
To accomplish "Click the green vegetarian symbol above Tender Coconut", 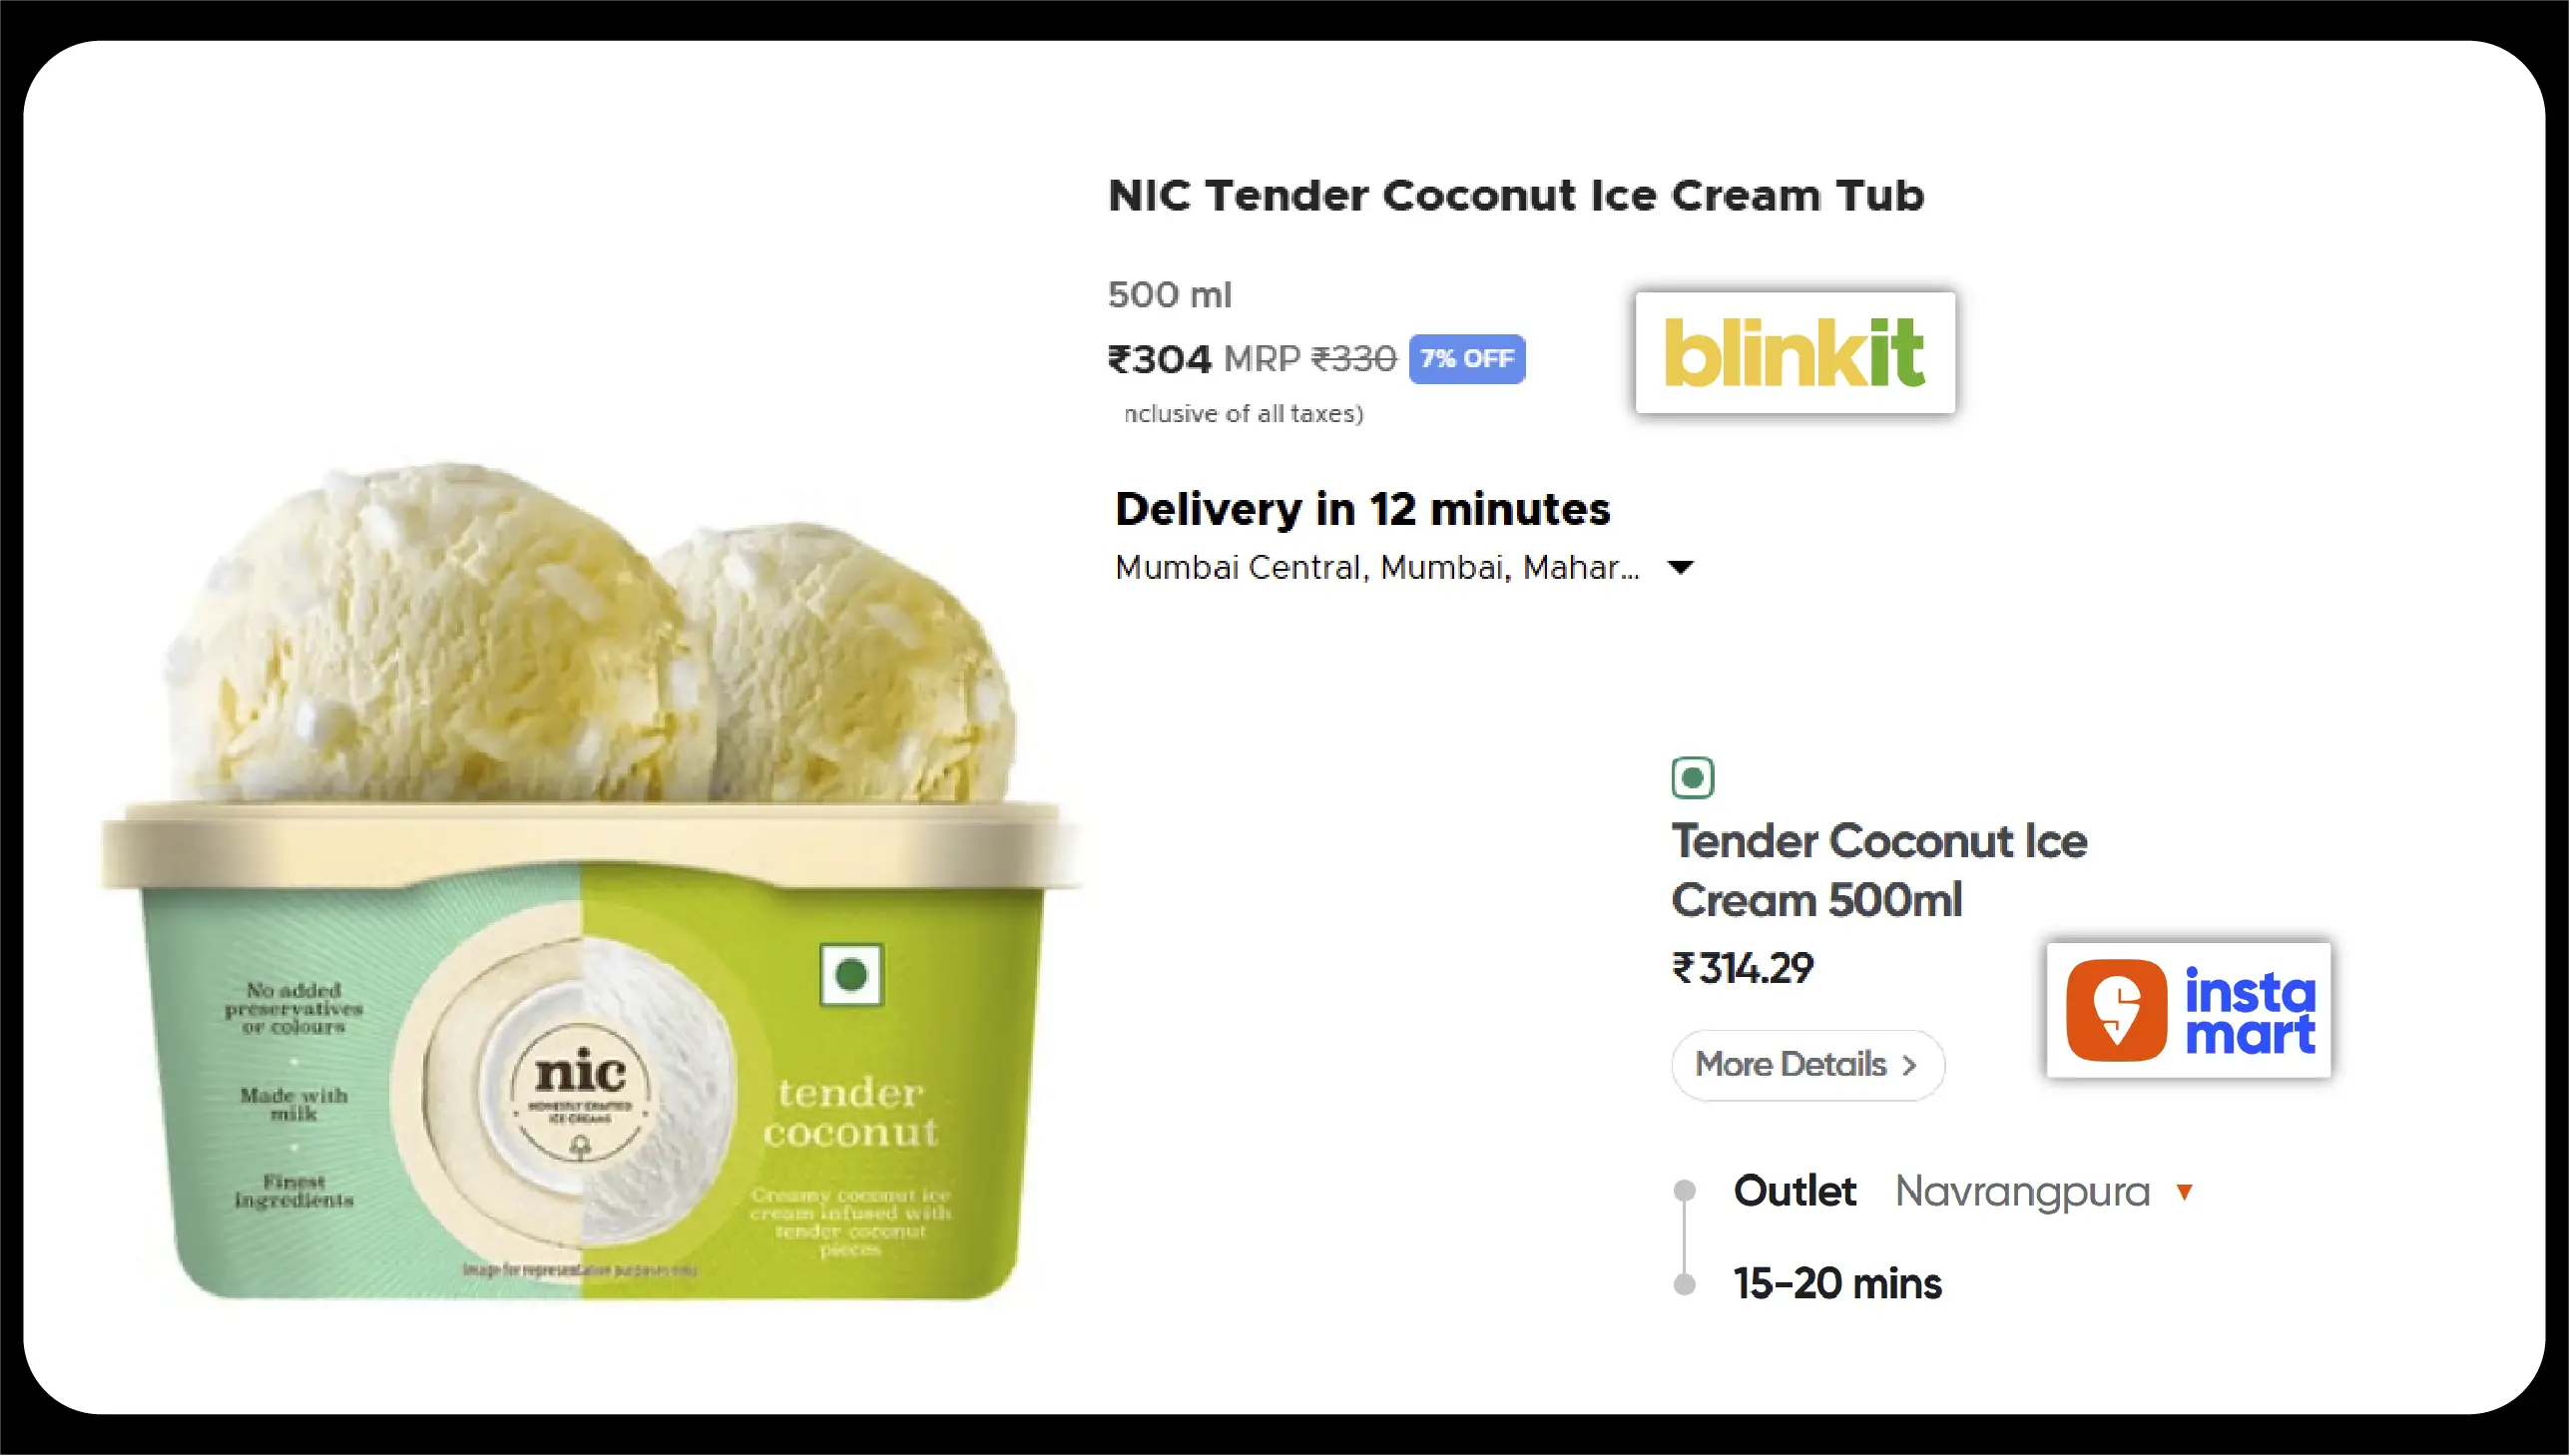I will [1692, 777].
